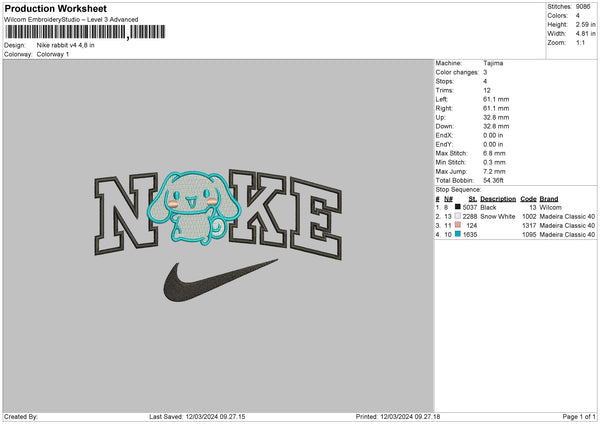
Task: Click the code 1317 entry
Action: (529, 225)
